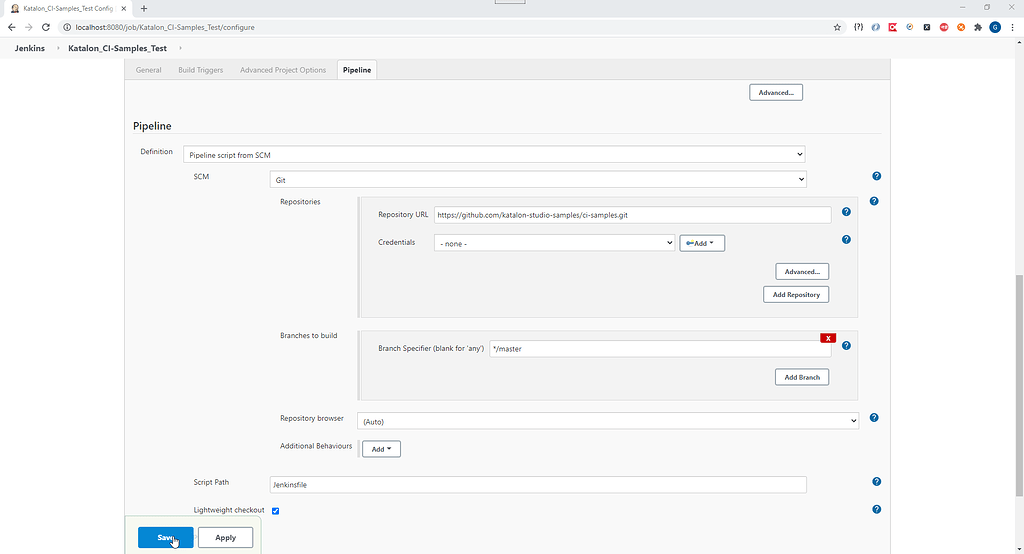Viewport: 1024px width, 554px height.
Task: Untick the Lightweight checkout checkbox
Action: click(276, 511)
